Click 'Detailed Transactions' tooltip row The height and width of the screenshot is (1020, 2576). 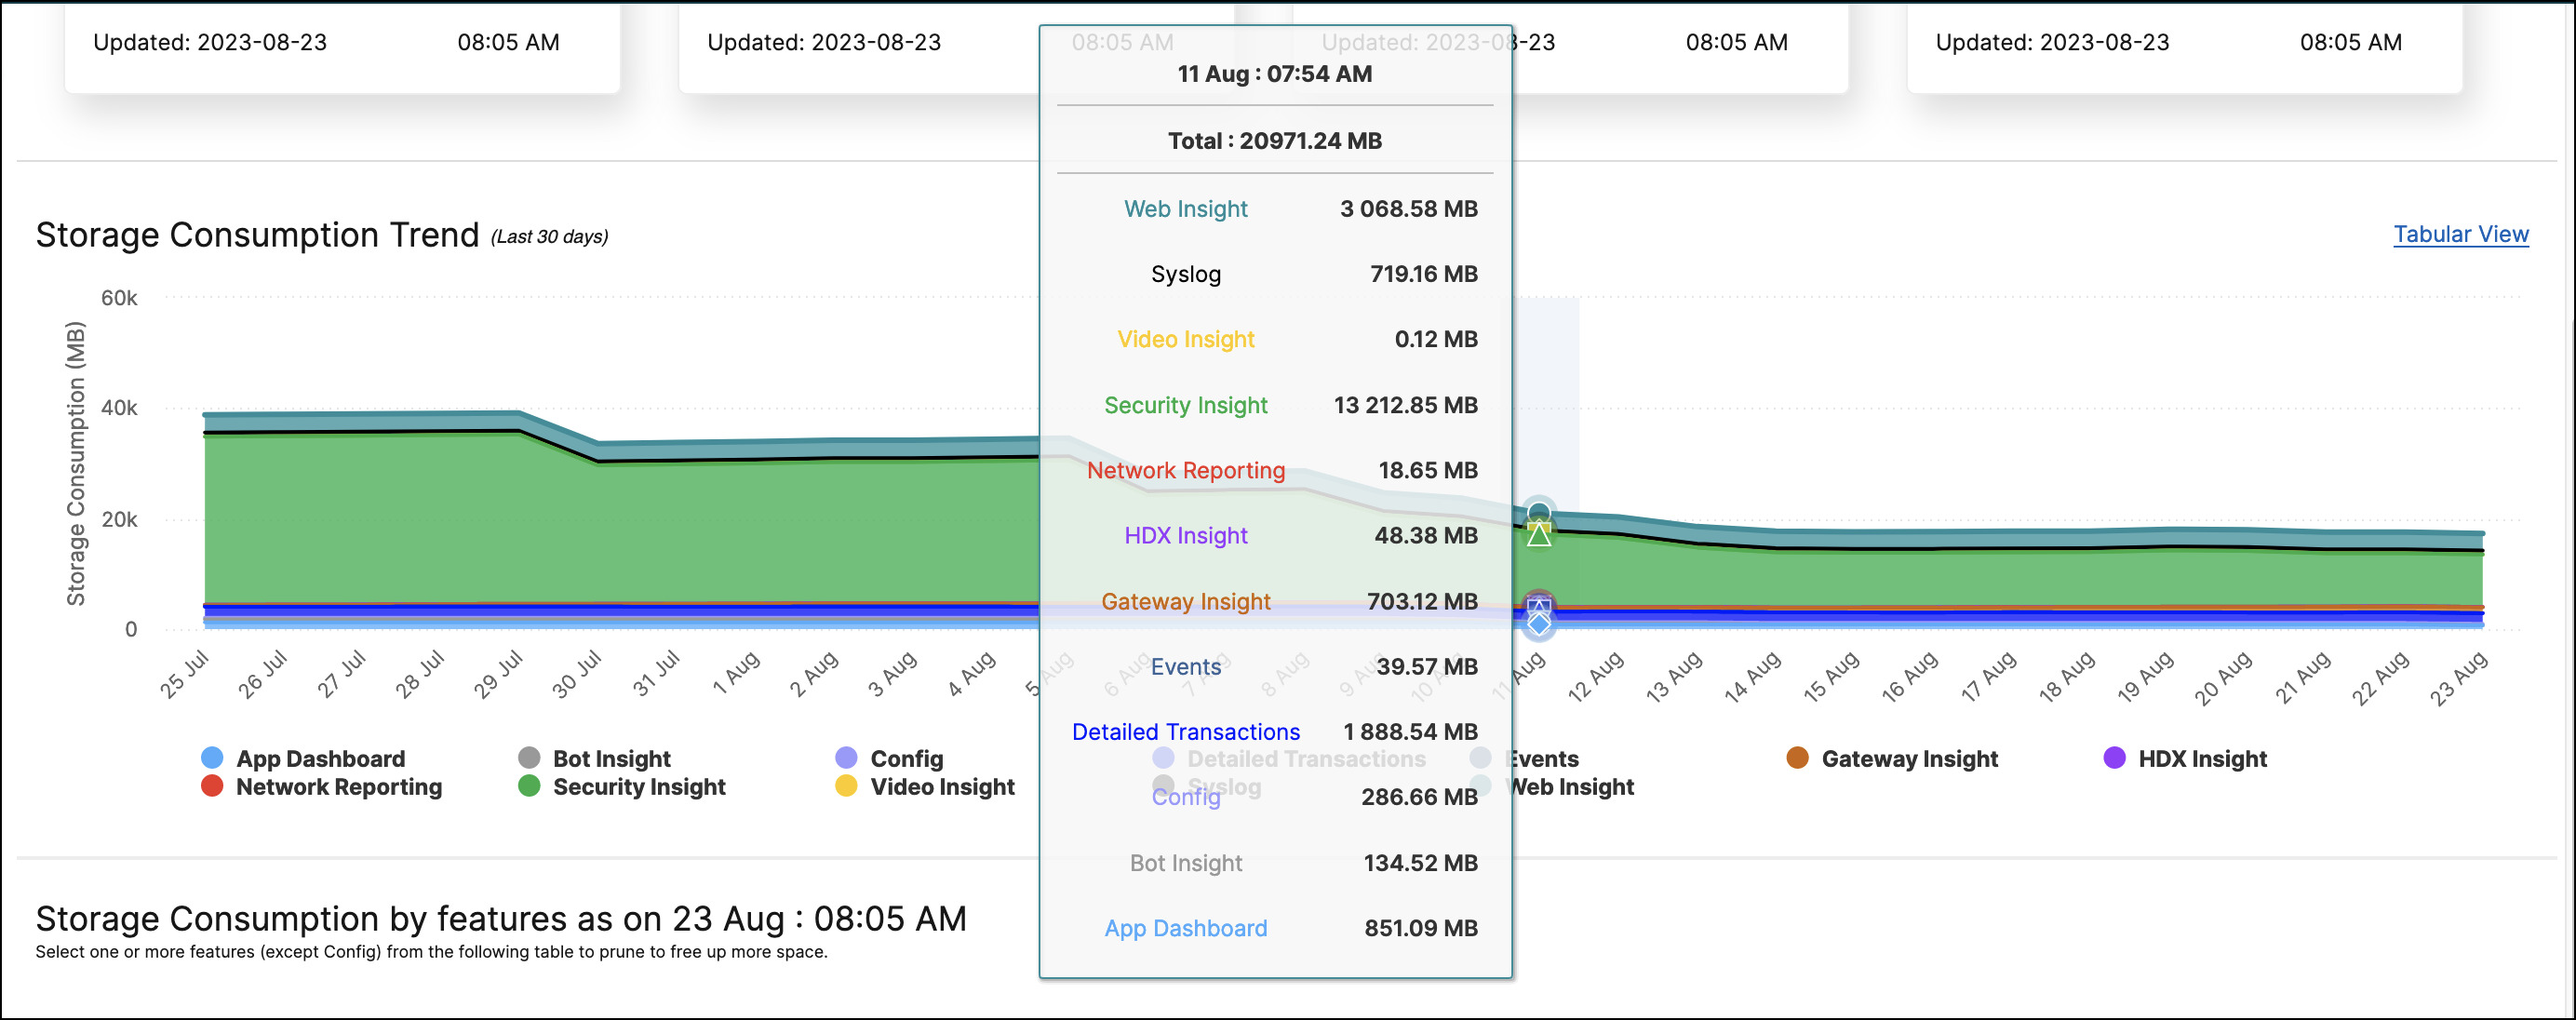click(1275, 732)
